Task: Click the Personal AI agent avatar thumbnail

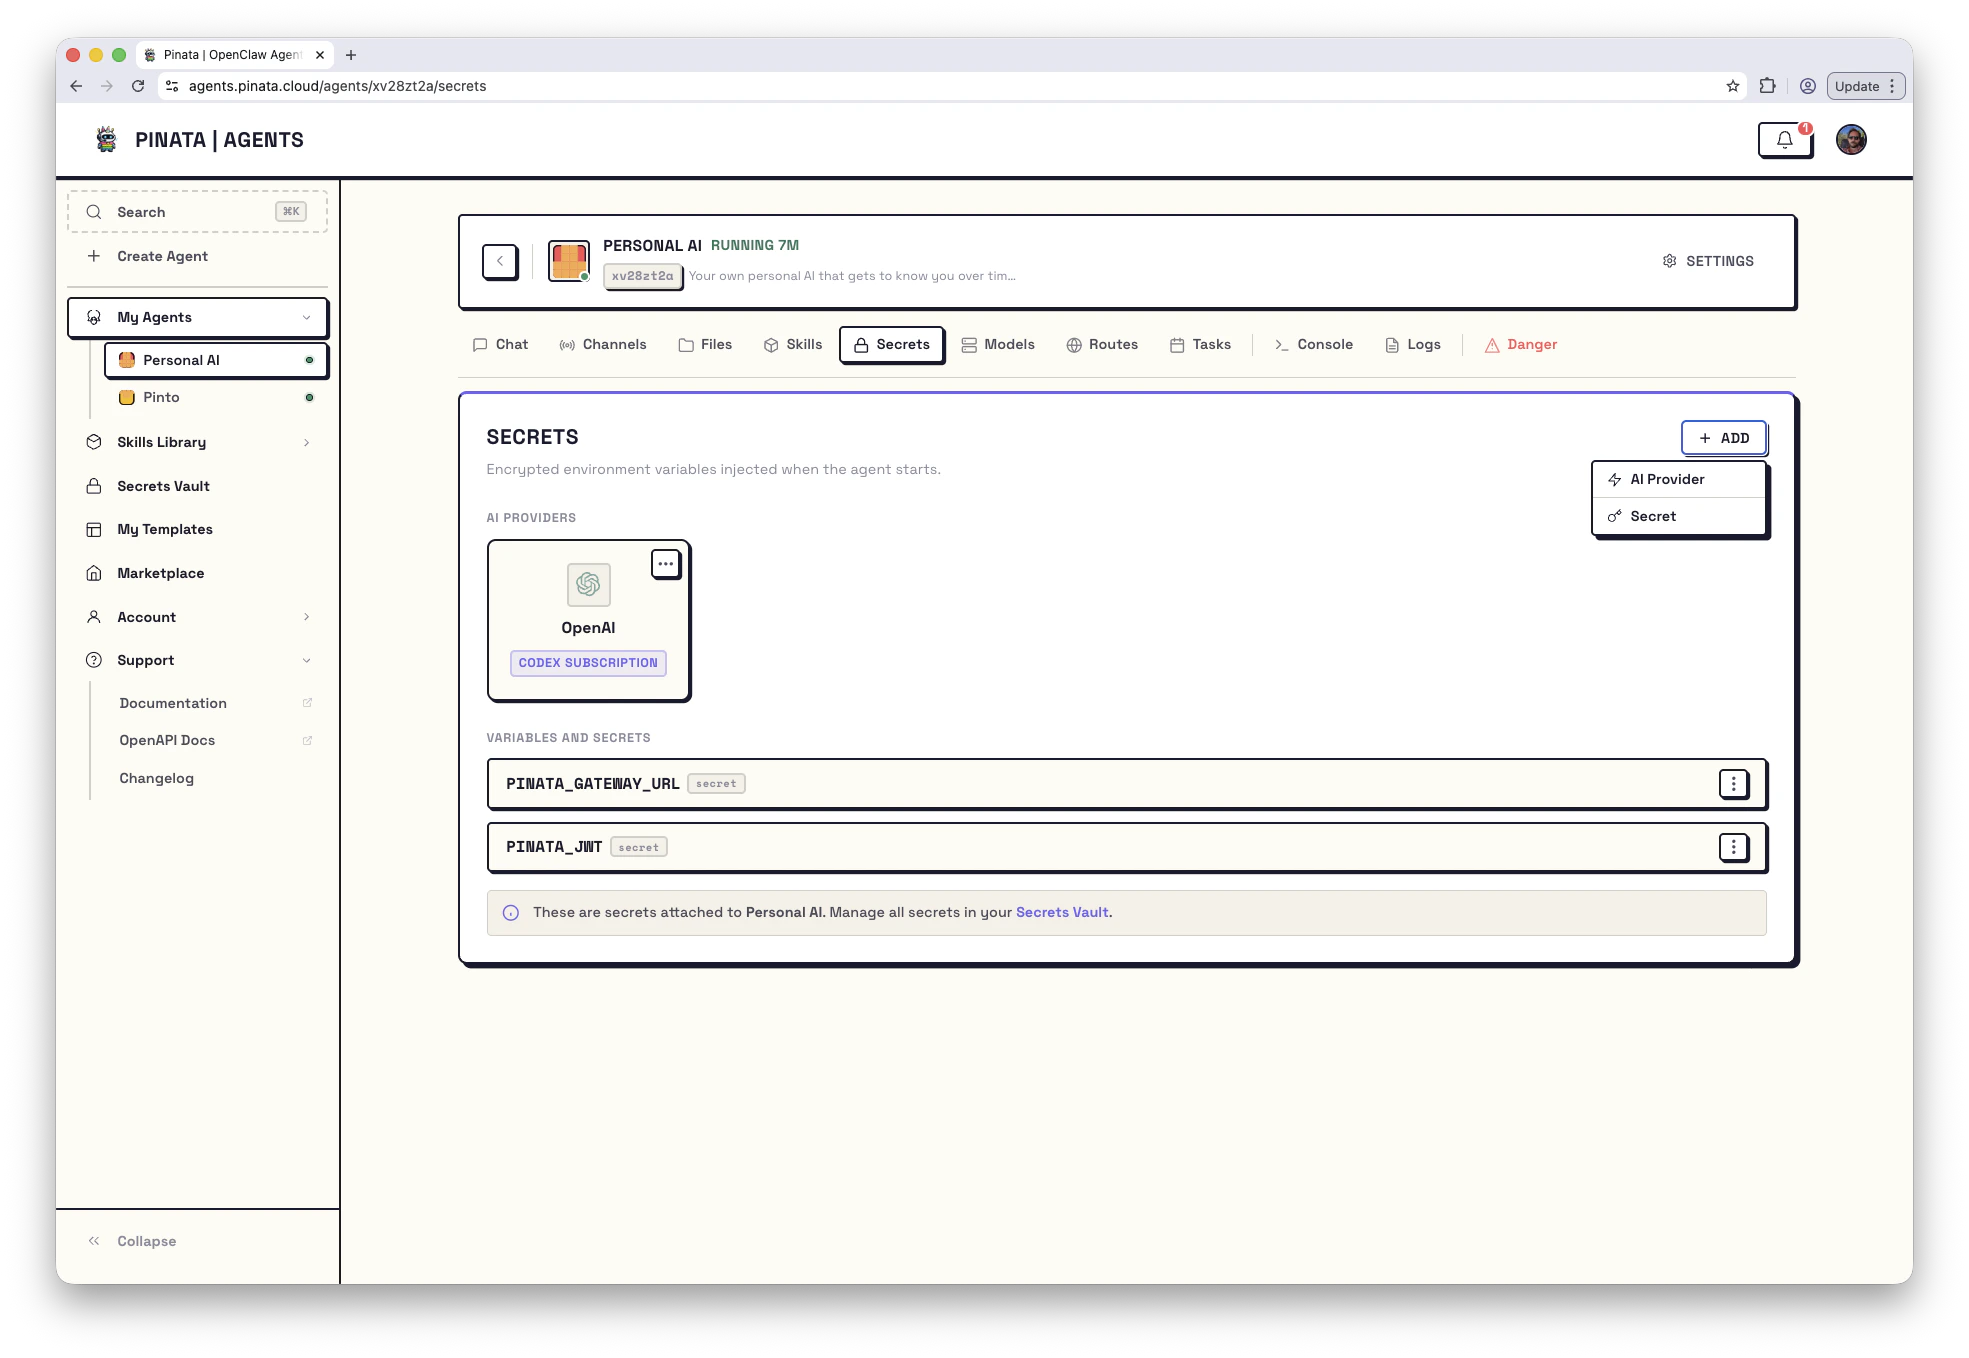Action: coord(568,261)
